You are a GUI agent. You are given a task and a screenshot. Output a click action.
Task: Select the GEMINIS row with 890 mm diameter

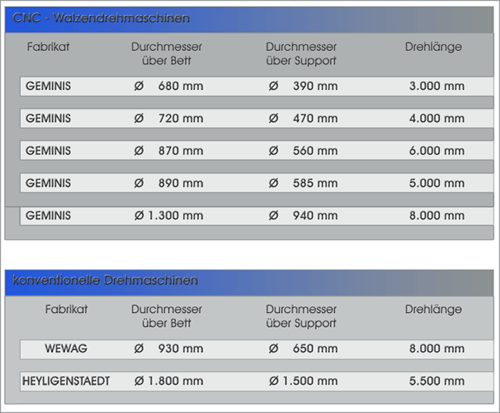tap(257, 183)
